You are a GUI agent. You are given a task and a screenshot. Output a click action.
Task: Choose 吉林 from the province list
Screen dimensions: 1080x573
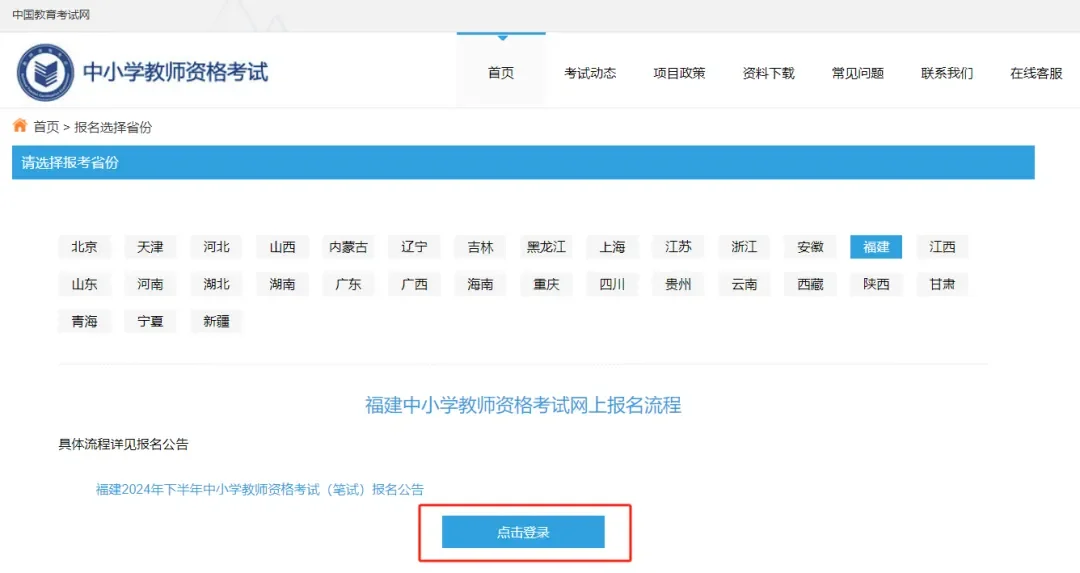(x=480, y=247)
